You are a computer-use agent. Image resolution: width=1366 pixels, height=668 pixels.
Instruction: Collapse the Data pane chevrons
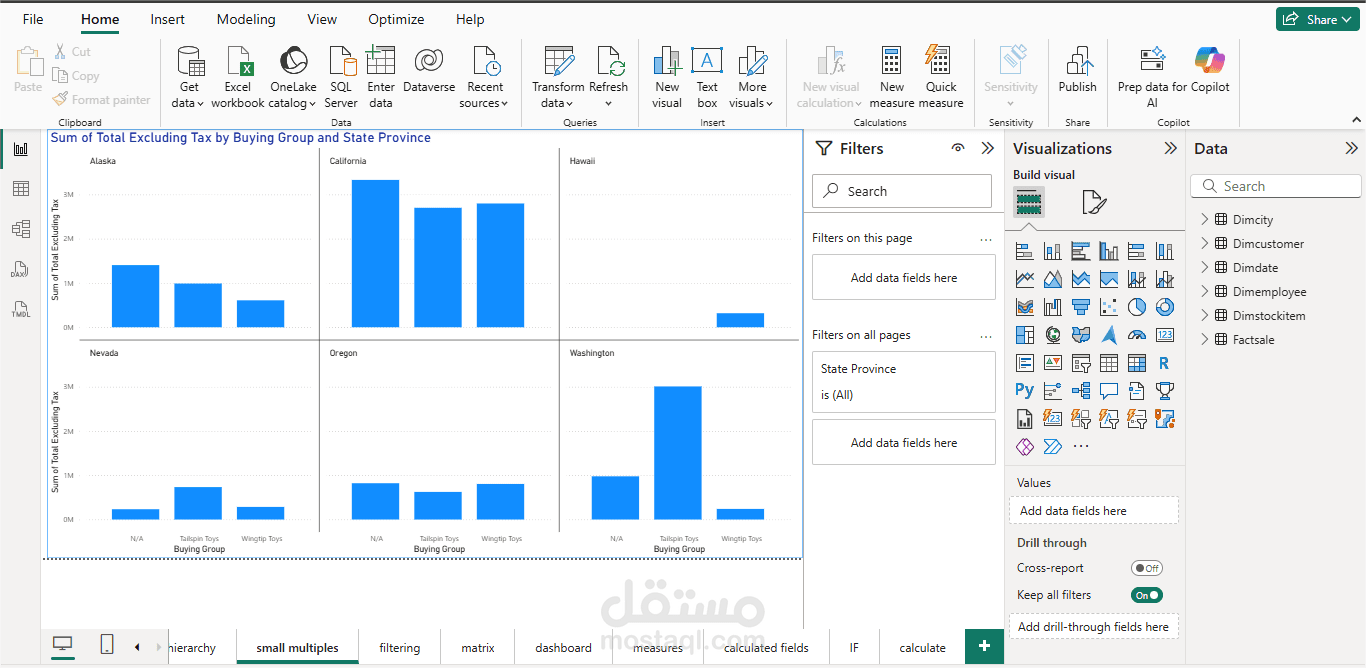[1351, 148]
